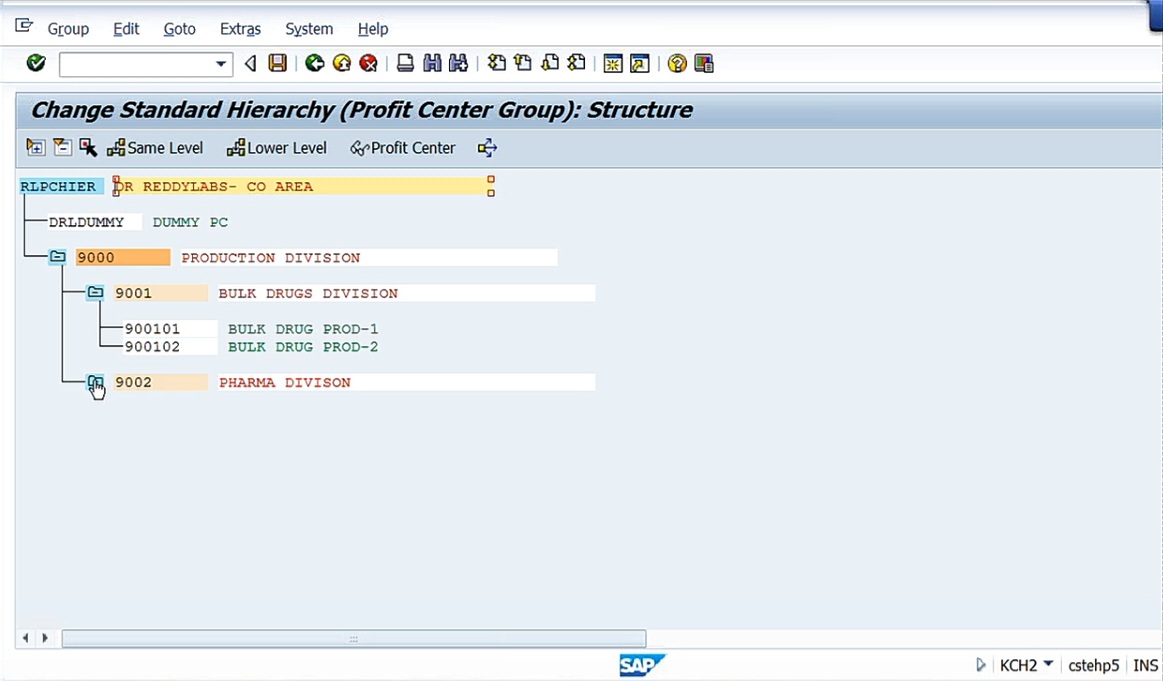Click the Generate Shortcut icon
The width and height of the screenshot is (1163, 681).
click(x=639, y=64)
